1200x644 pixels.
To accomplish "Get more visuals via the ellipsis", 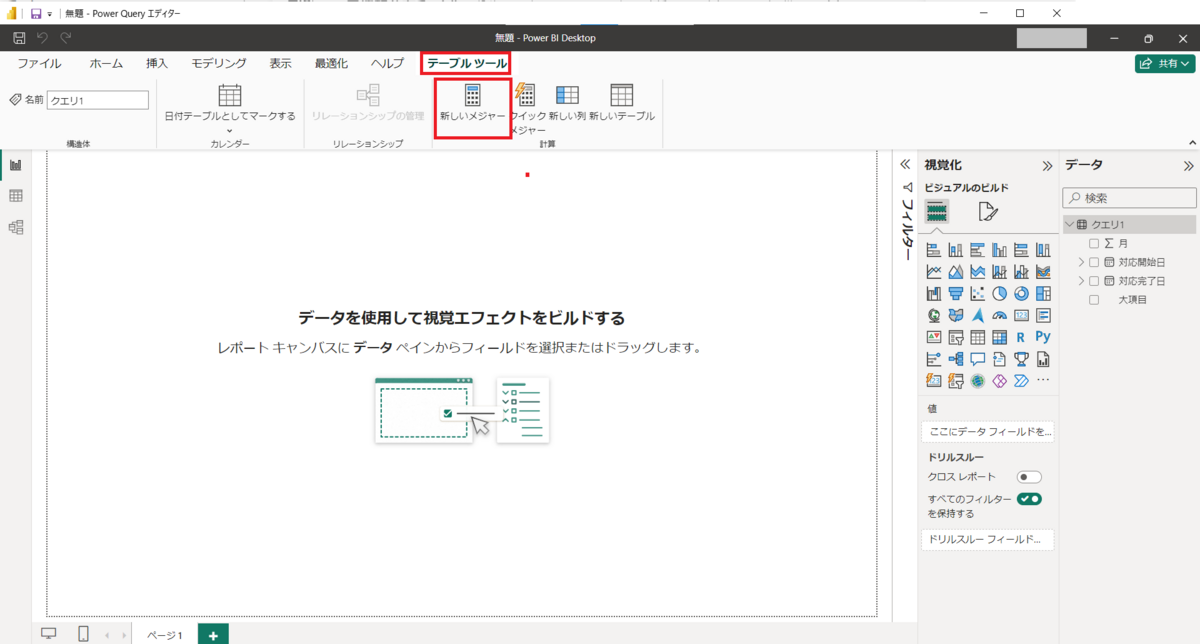I will pyautogui.click(x=1043, y=380).
